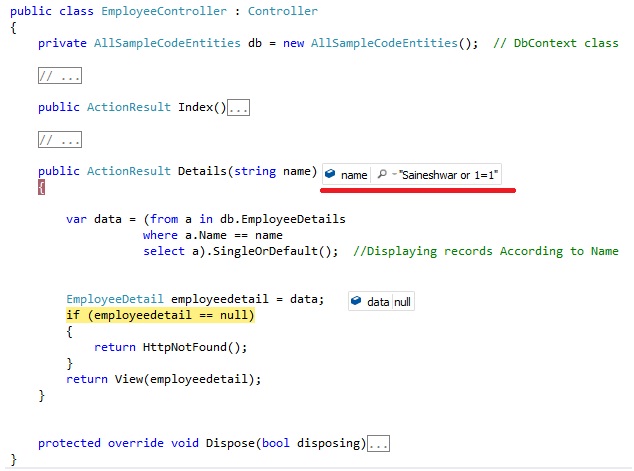This screenshot has height=471, width=634.
Task: Click the Controller base class name
Action: 283,11
